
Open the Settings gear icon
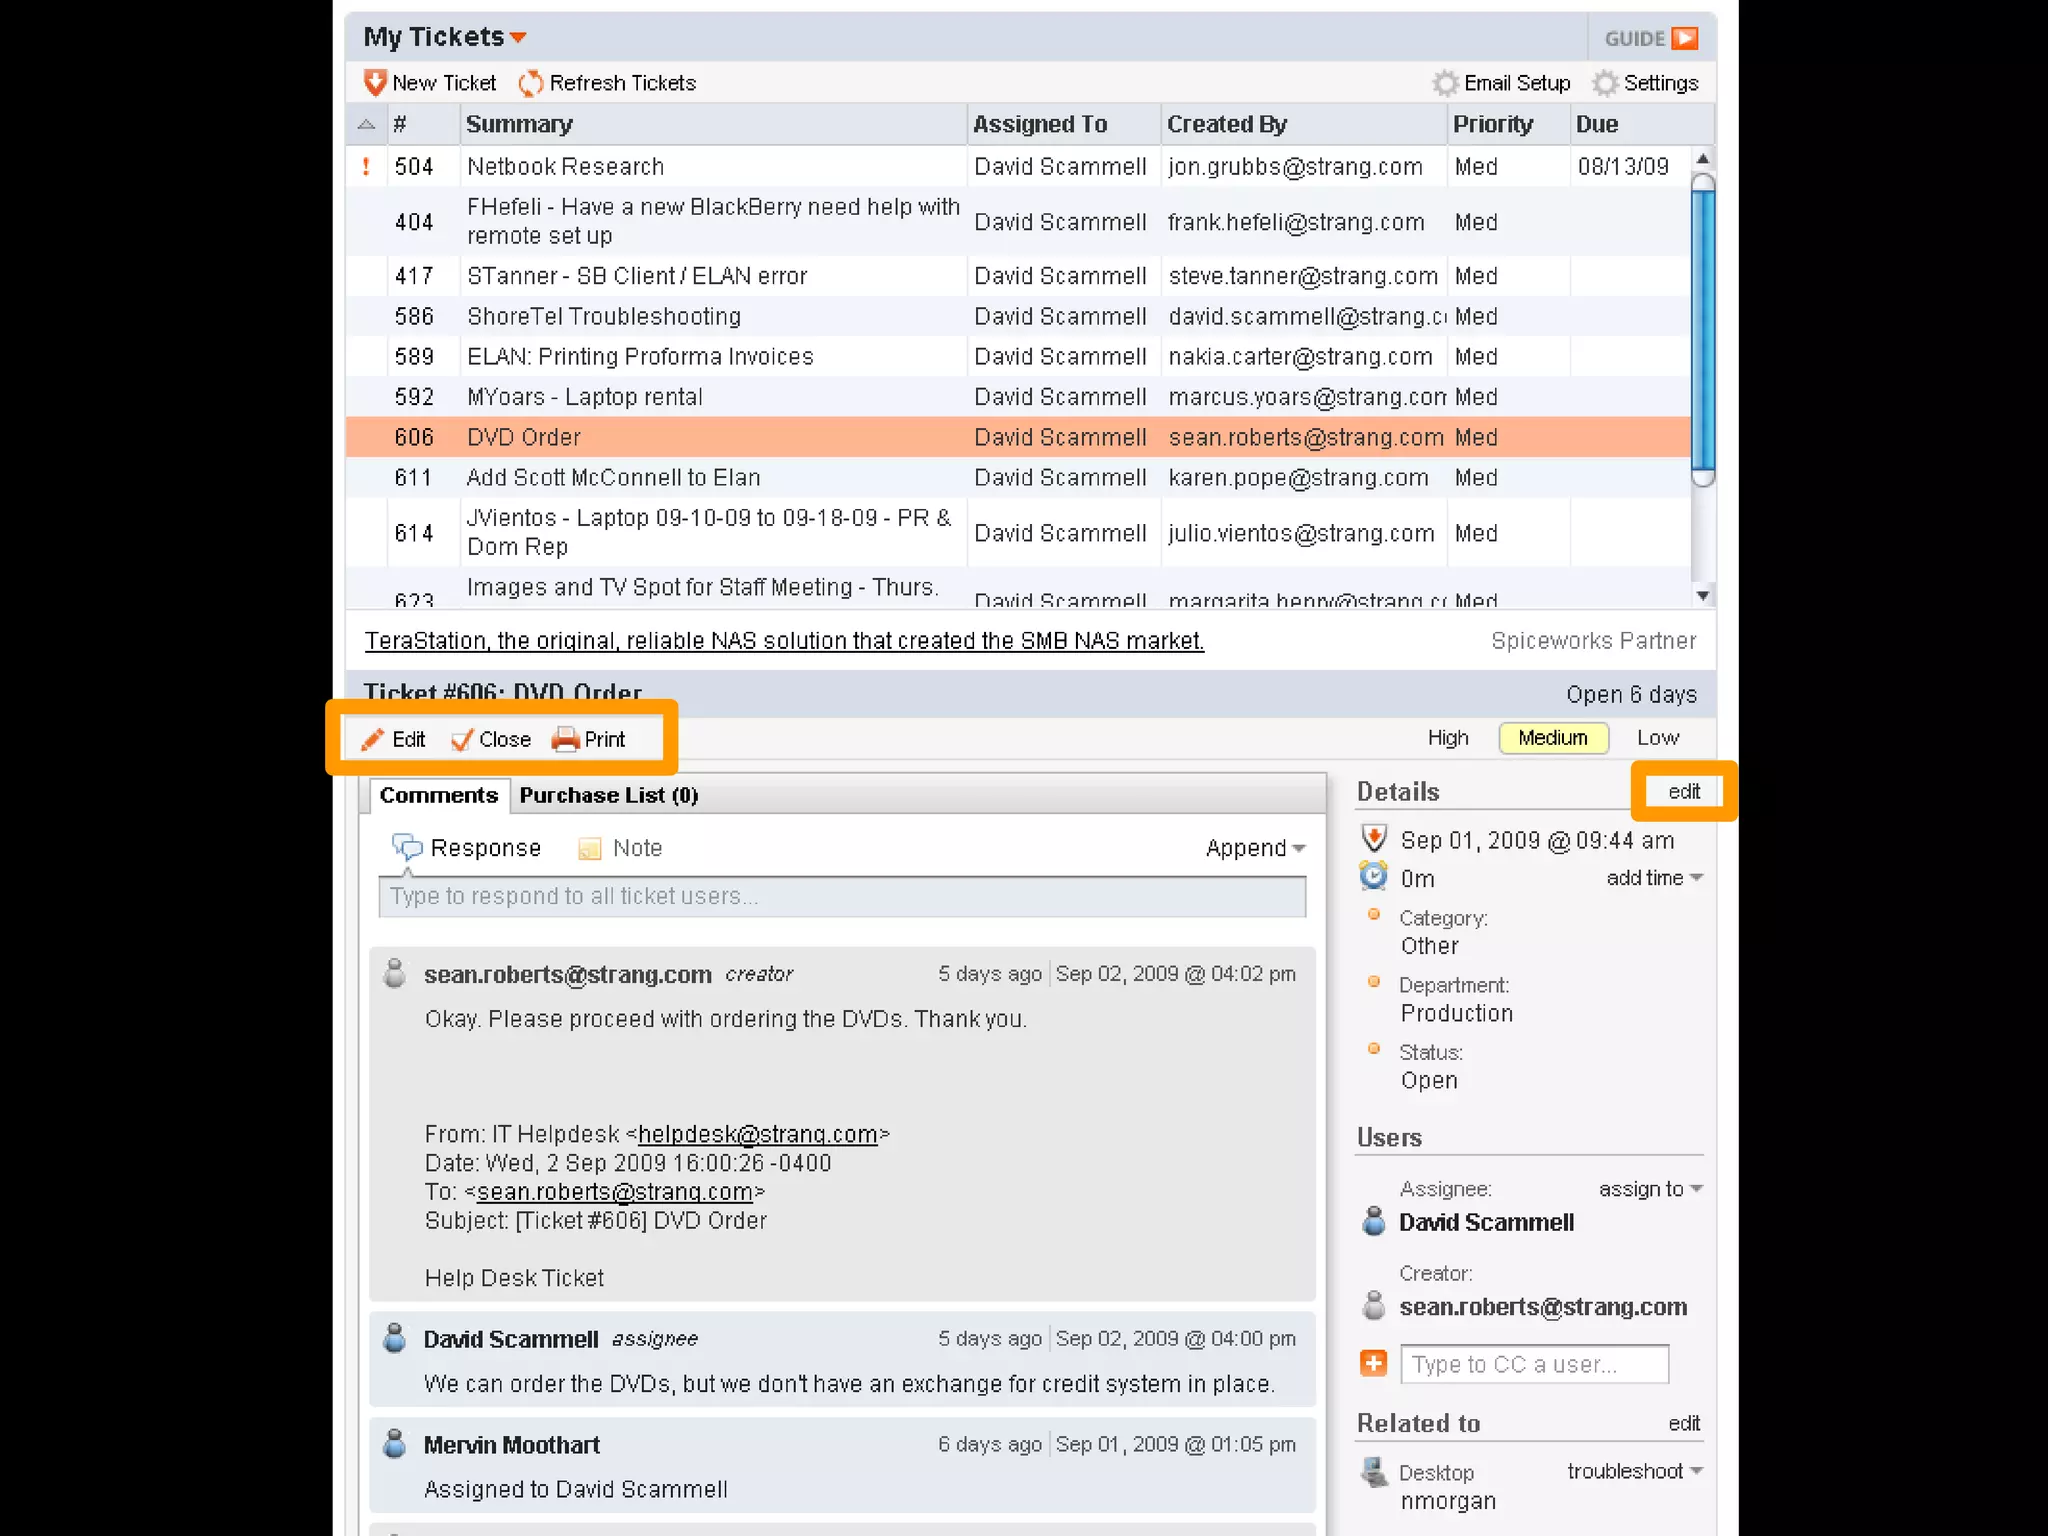pyautogui.click(x=1605, y=83)
